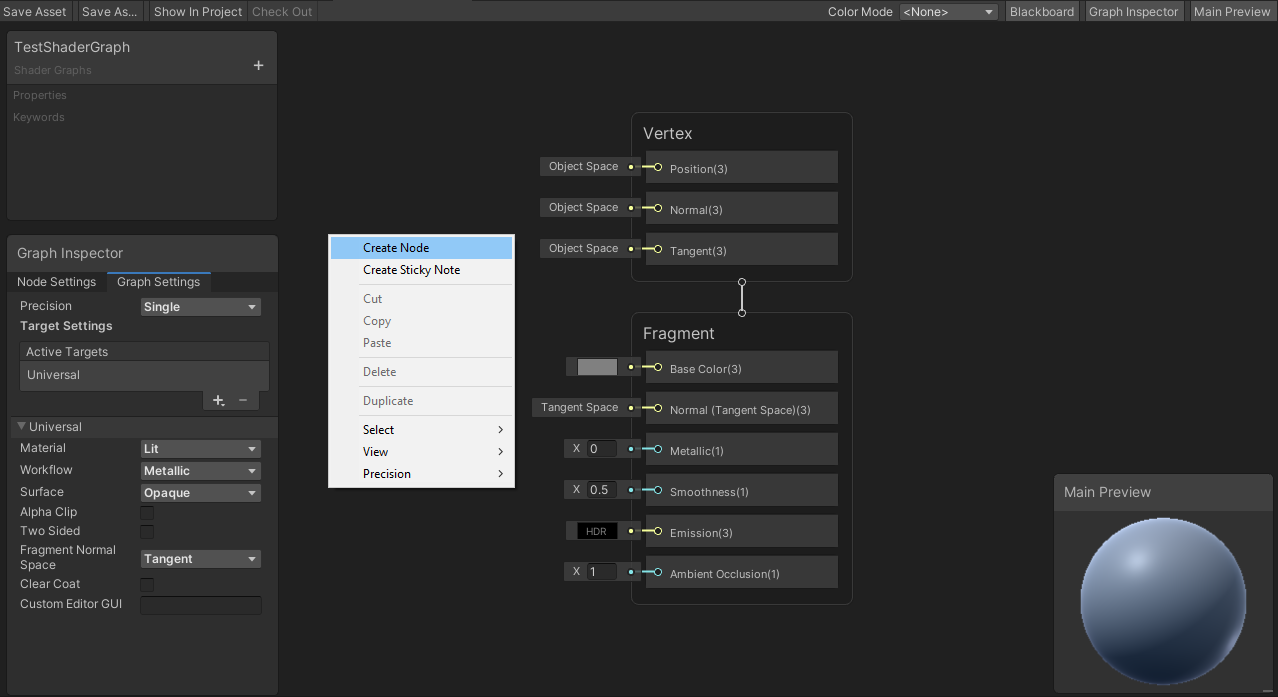Open the Select submenu arrow
This screenshot has width=1278, height=697.
pyautogui.click(x=500, y=430)
